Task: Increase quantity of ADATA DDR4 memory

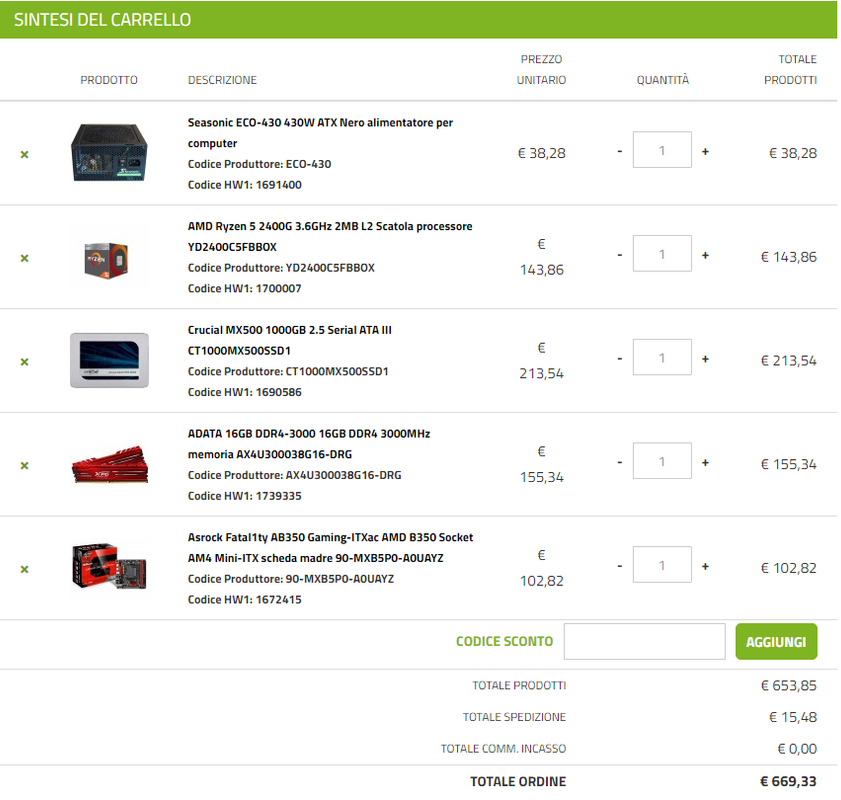Action: [x=705, y=462]
